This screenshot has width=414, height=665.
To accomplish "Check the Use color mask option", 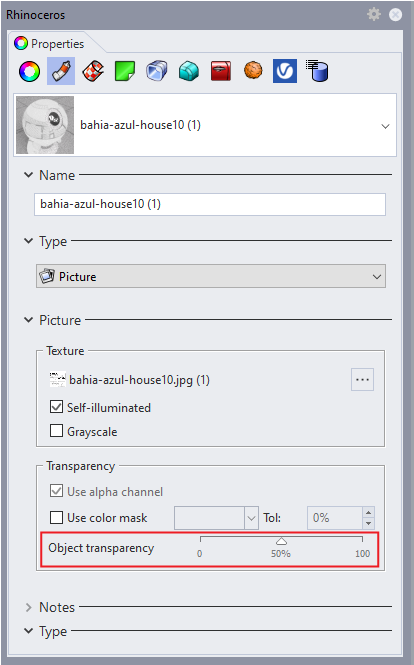I will click(x=56, y=517).
